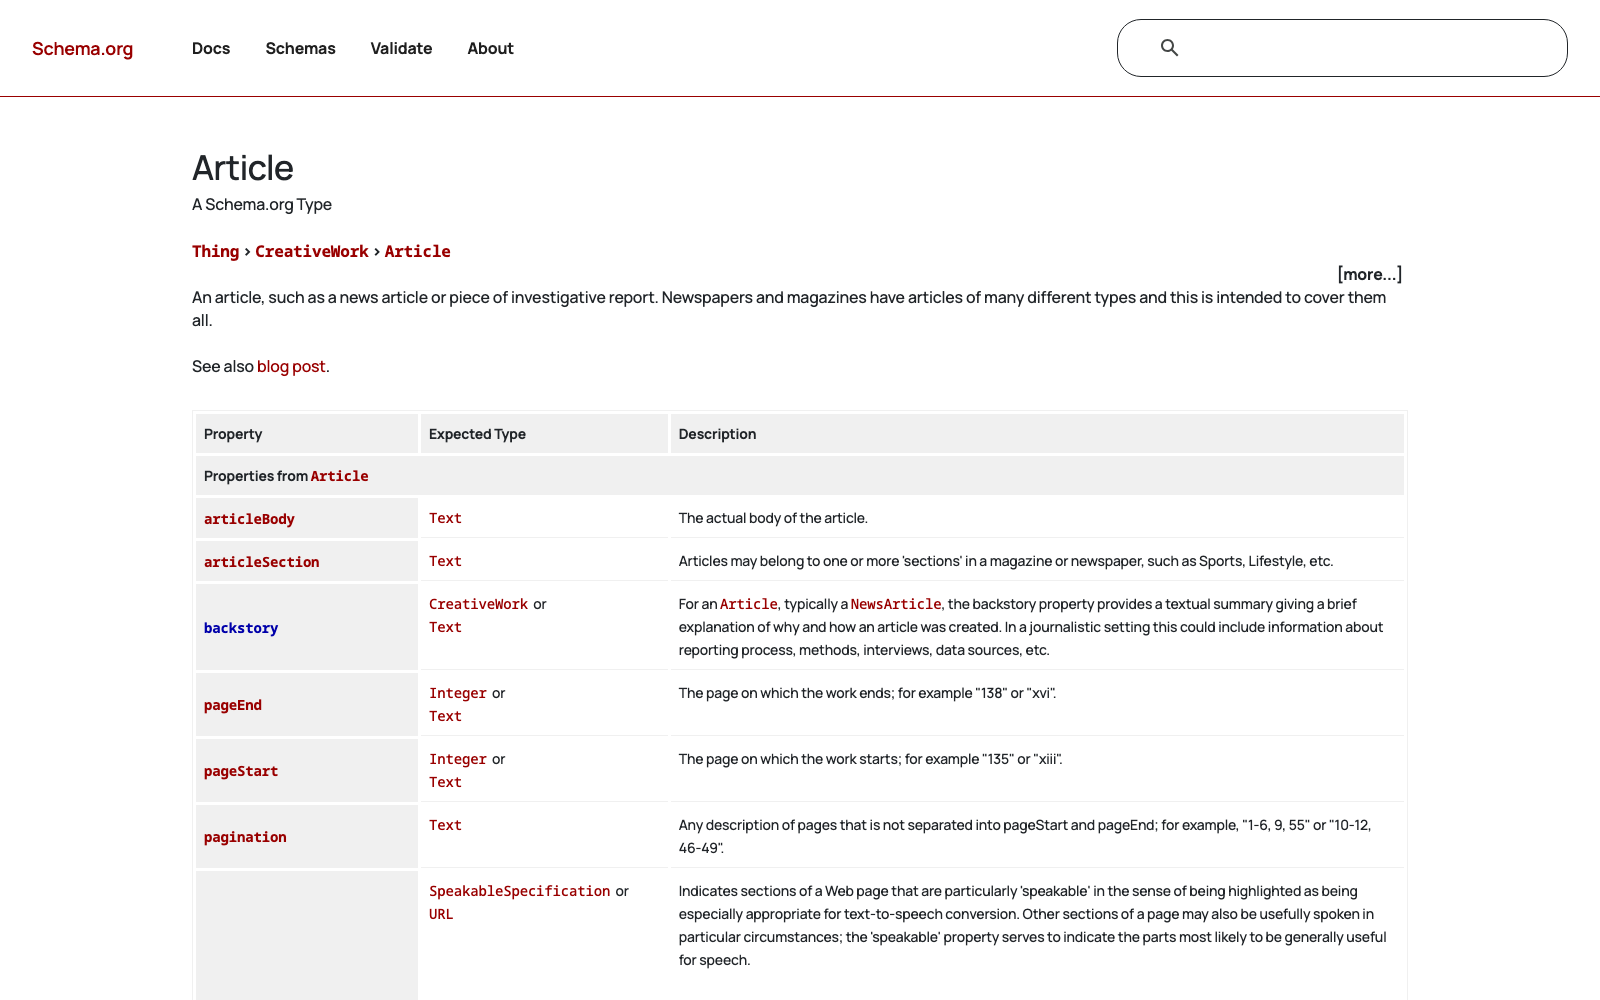Click Text type in articleBody row
Image resolution: width=1600 pixels, height=1000 pixels.
point(445,518)
